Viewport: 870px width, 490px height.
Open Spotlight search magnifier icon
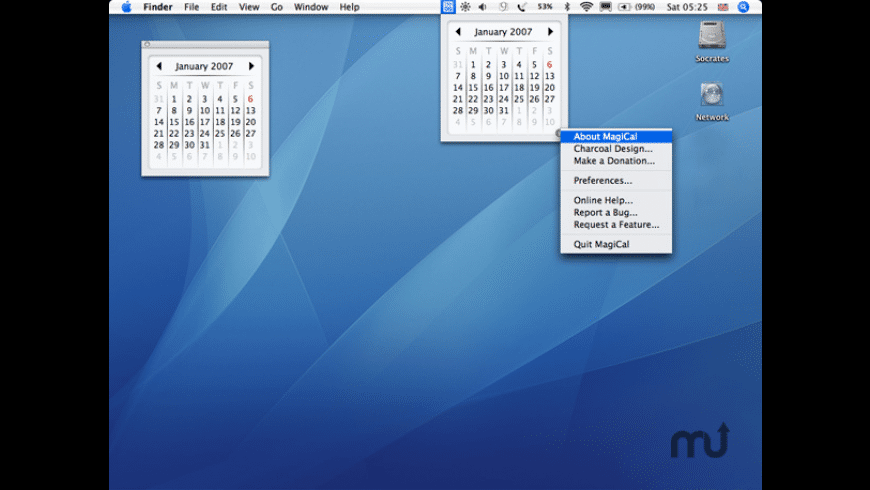(743, 7)
